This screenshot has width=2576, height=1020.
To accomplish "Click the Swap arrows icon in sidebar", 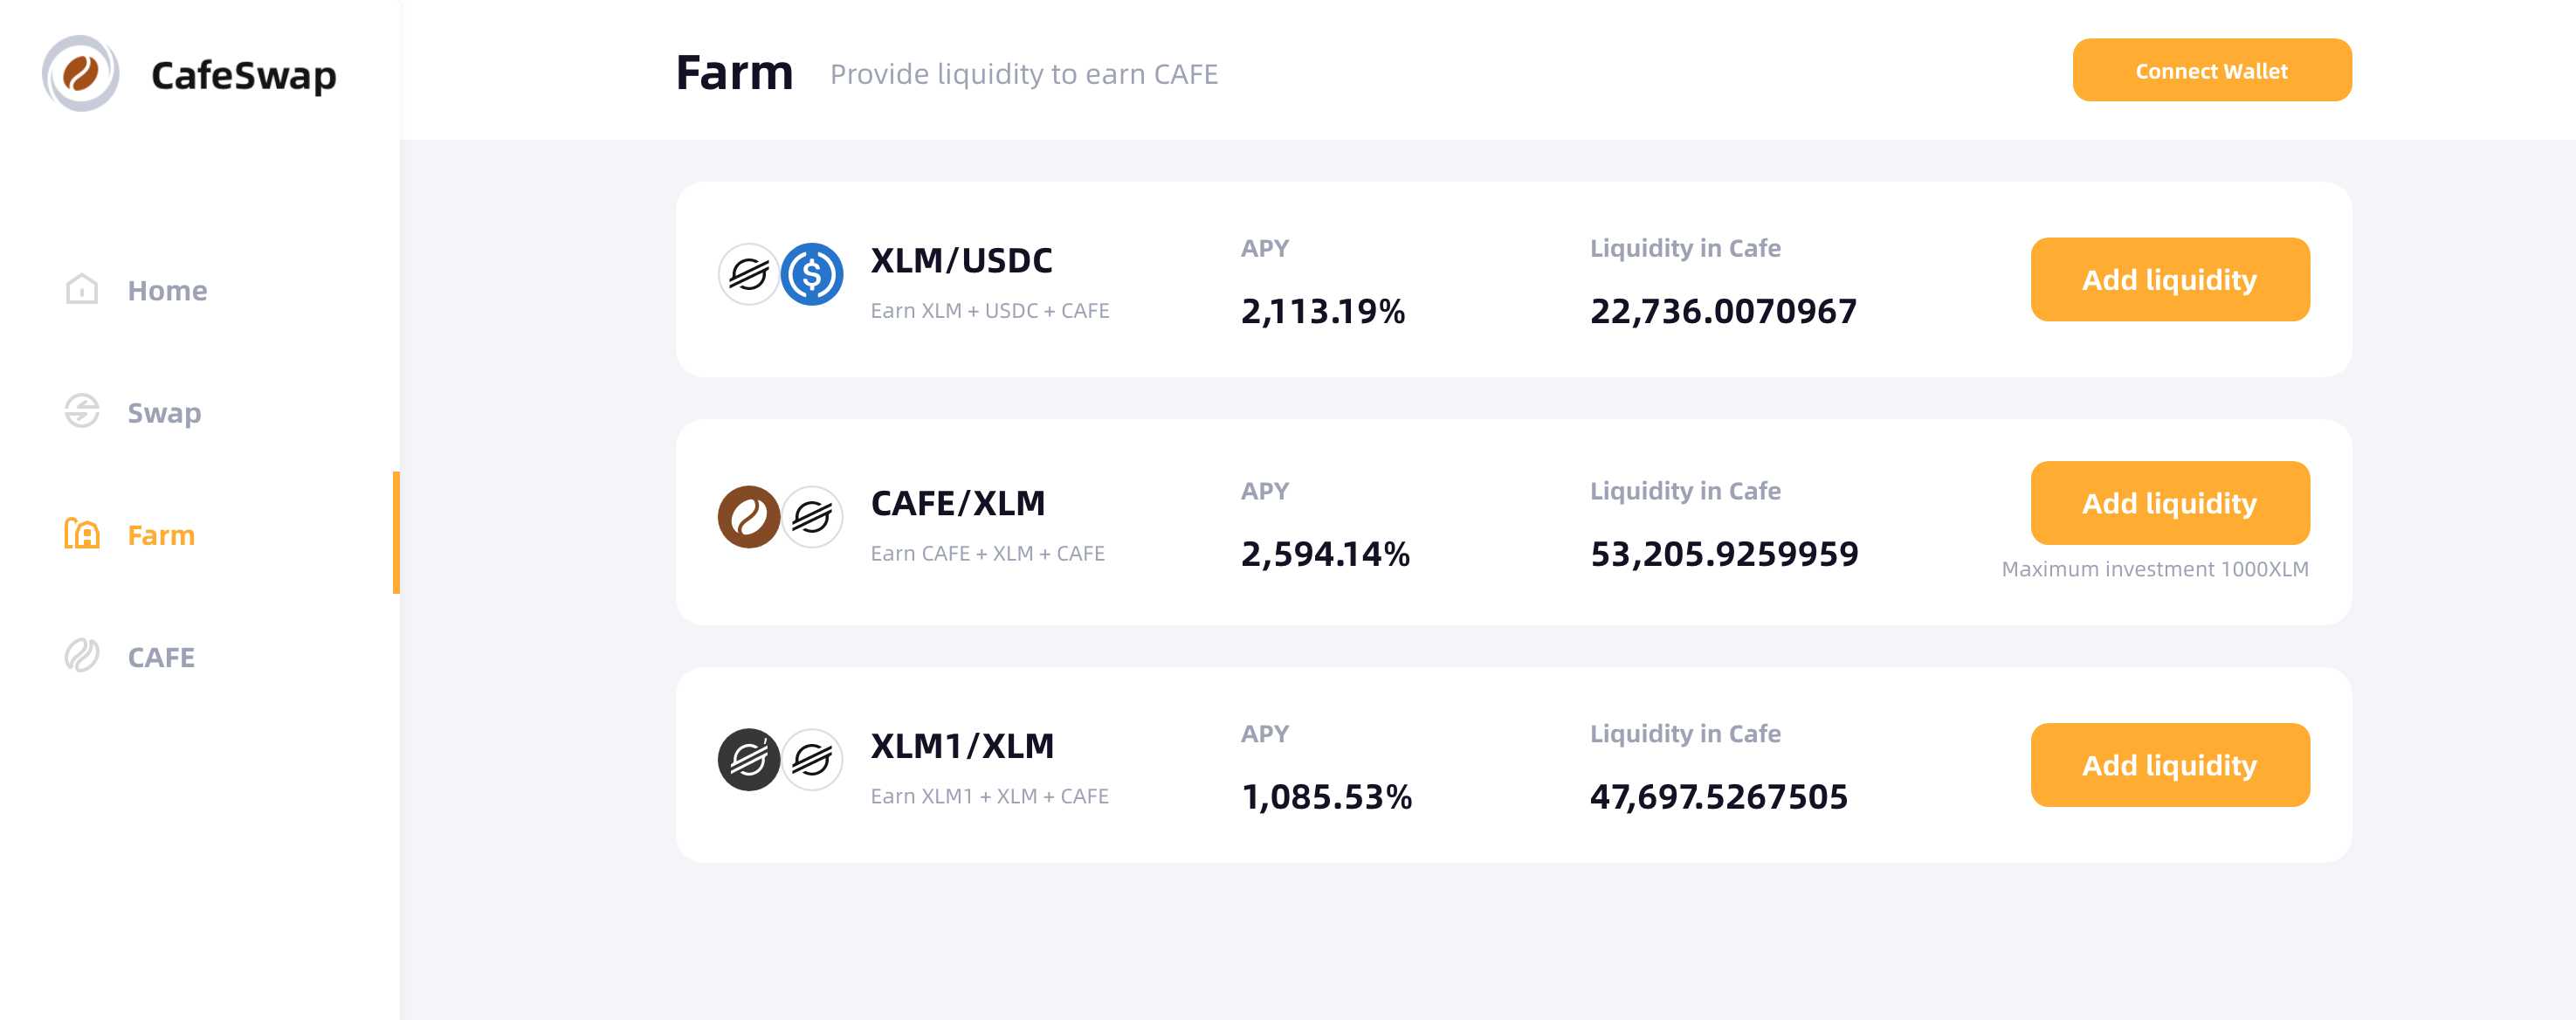I will coord(82,411).
